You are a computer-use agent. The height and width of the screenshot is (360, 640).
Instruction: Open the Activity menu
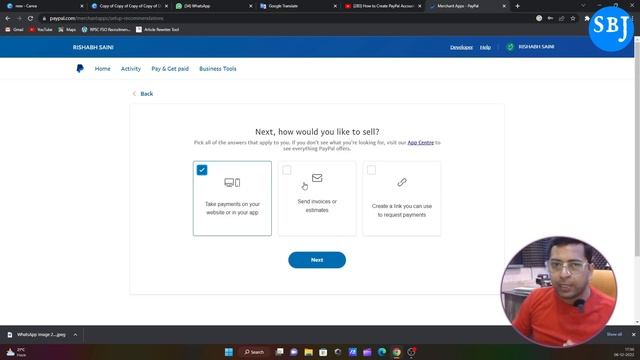(131, 69)
